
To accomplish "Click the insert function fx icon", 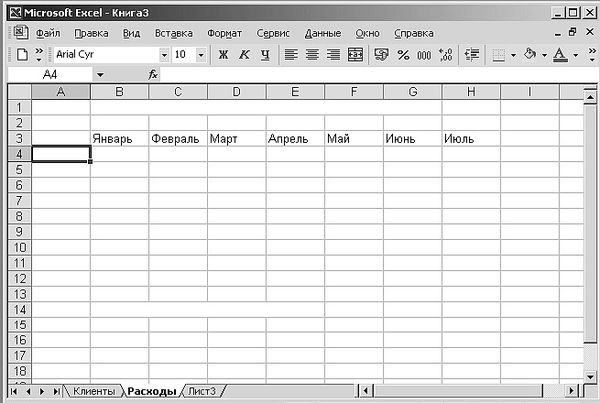I will [153, 75].
